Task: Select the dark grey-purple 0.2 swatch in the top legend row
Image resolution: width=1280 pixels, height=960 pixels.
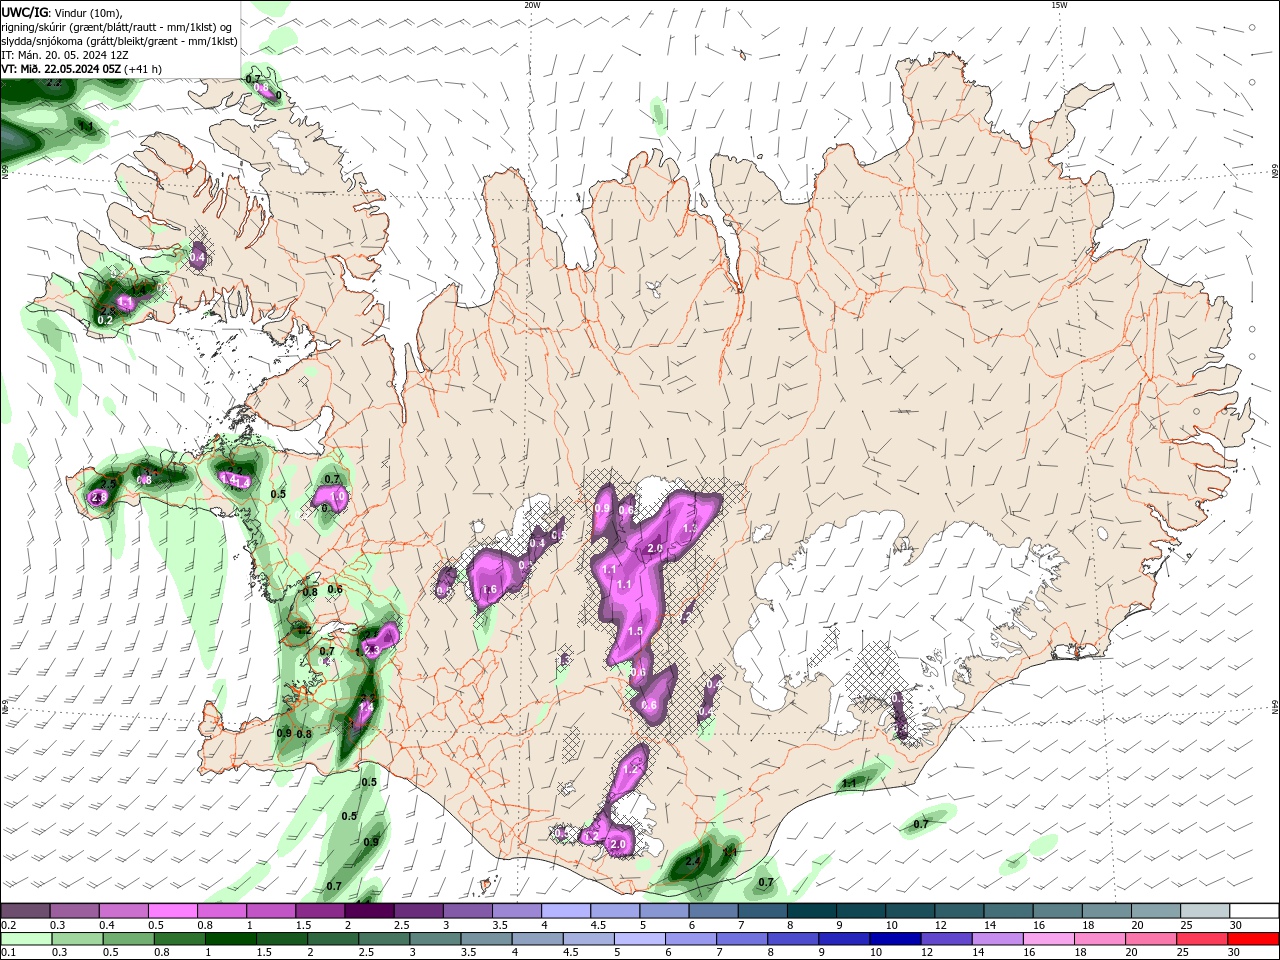Action: (x=25, y=910)
